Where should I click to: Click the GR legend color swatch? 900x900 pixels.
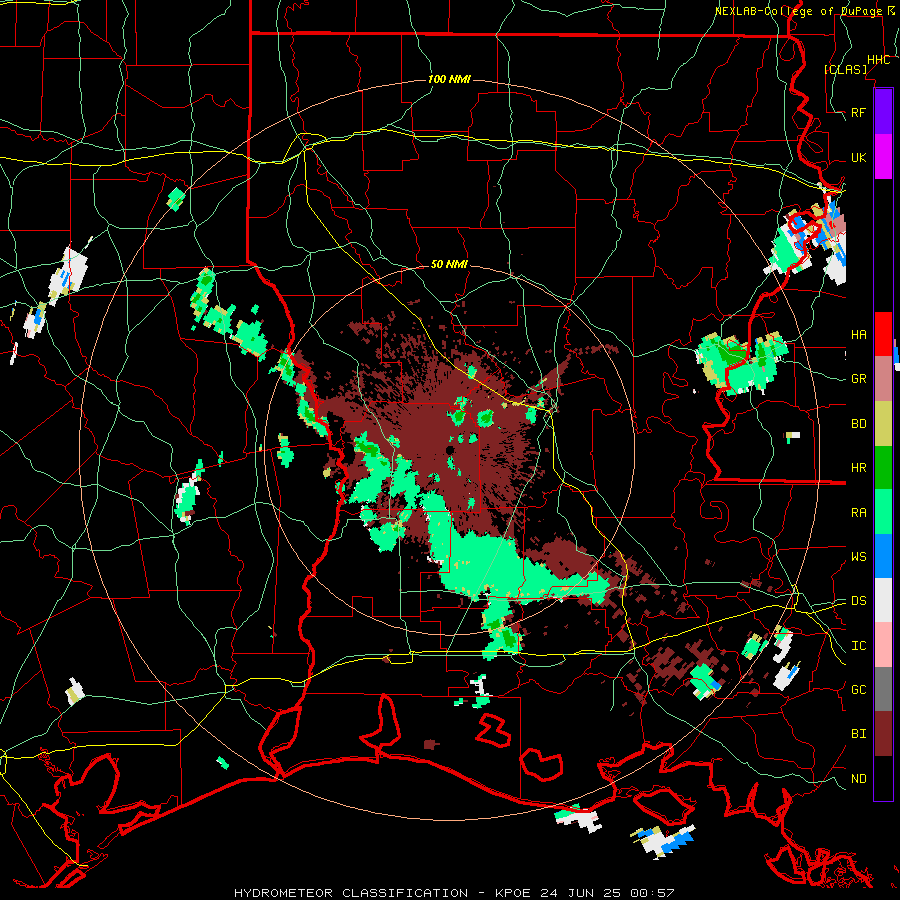pos(883,379)
